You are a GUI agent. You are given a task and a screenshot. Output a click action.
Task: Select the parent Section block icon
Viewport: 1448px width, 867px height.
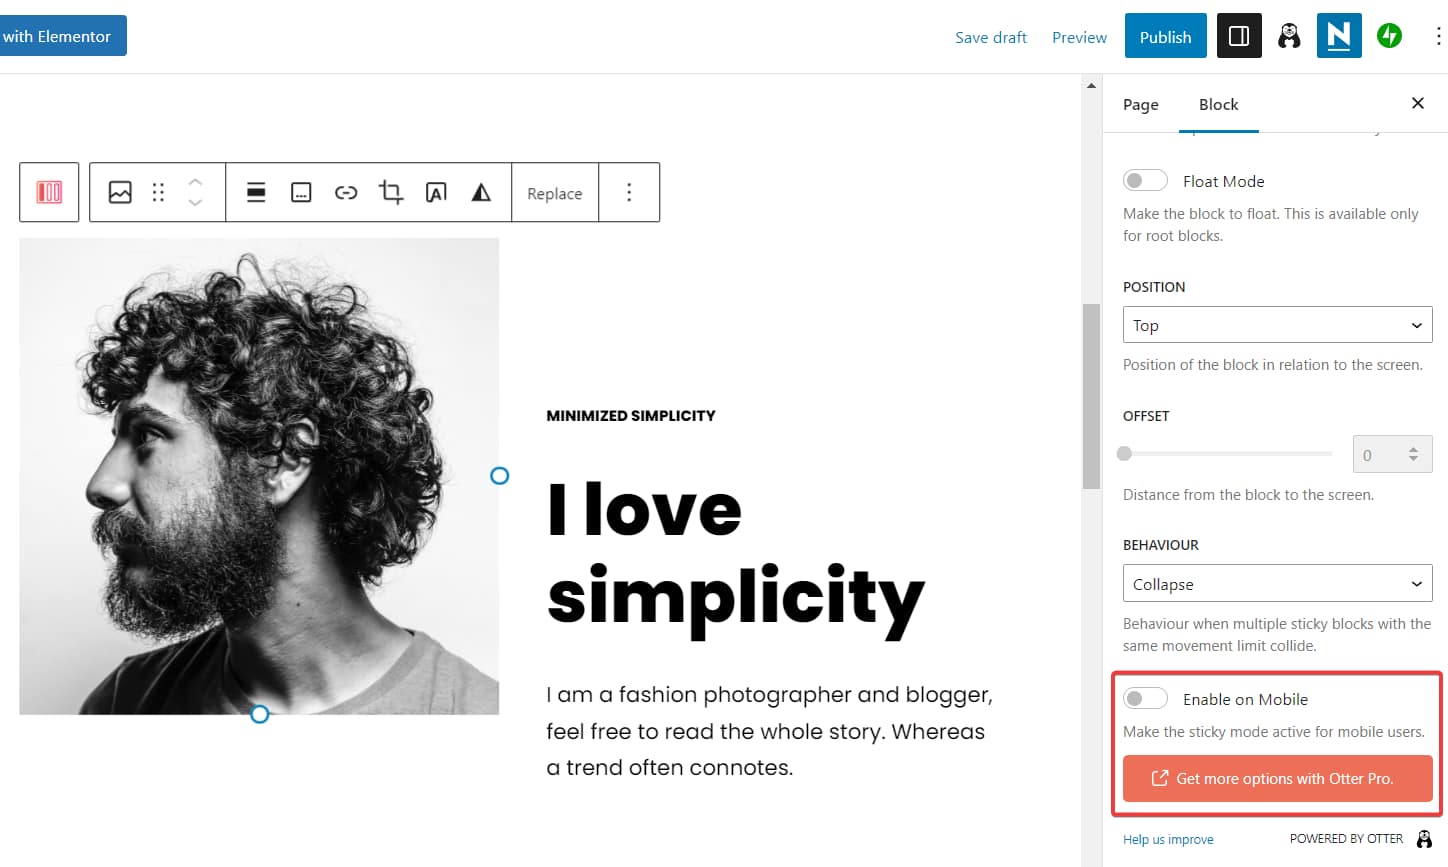coord(48,192)
